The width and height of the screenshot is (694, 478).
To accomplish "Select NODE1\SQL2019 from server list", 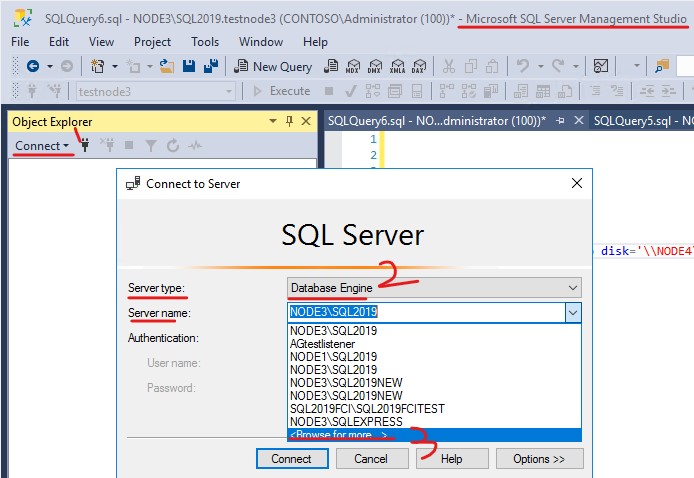I will (x=434, y=357).
